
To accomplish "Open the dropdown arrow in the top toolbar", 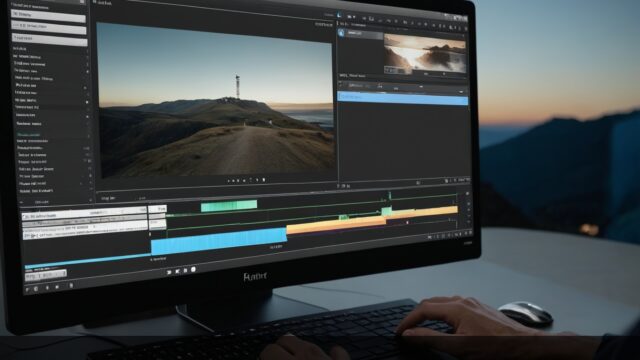I will pos(354,17).
